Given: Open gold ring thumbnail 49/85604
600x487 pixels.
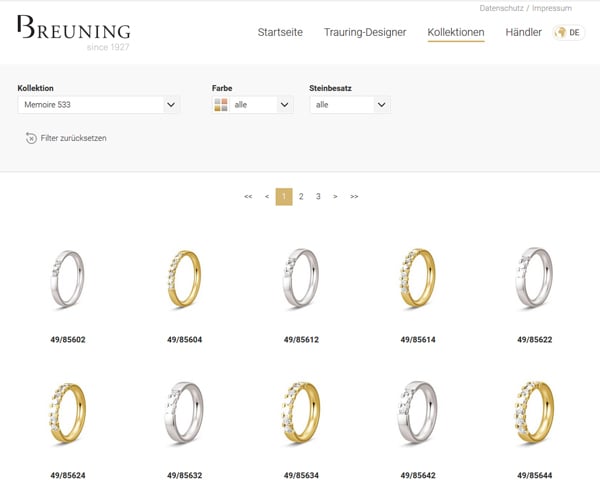Looking at the screenshot, I should pyautogui.click(x=184, y=279).
